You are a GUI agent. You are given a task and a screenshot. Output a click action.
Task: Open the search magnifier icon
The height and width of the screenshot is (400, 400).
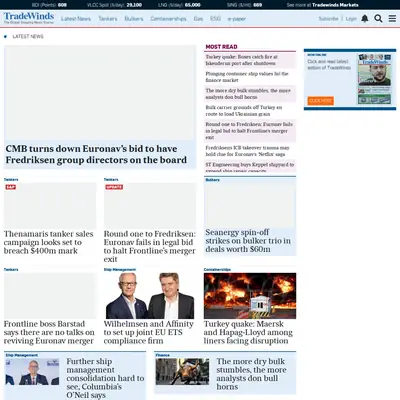[x=378, y=19]
